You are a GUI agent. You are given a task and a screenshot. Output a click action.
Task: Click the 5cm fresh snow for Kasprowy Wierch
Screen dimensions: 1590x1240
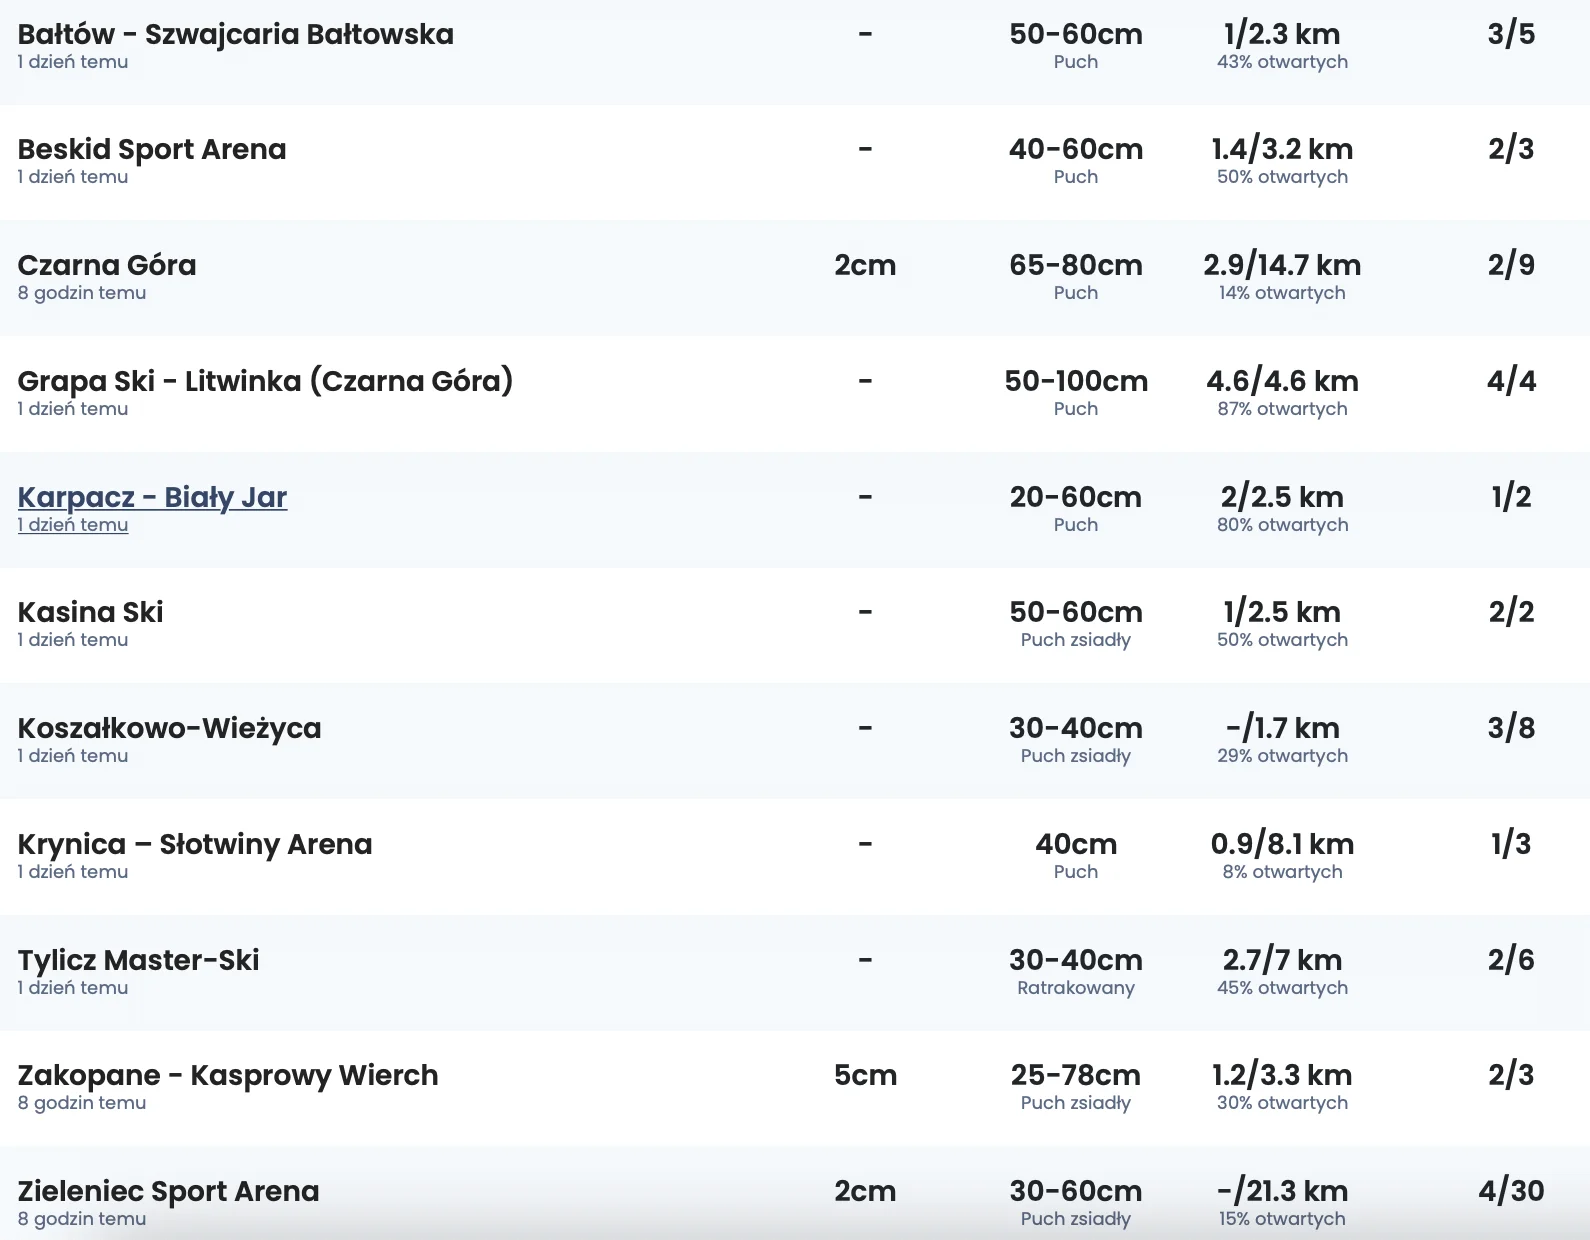click(865, 1075)
